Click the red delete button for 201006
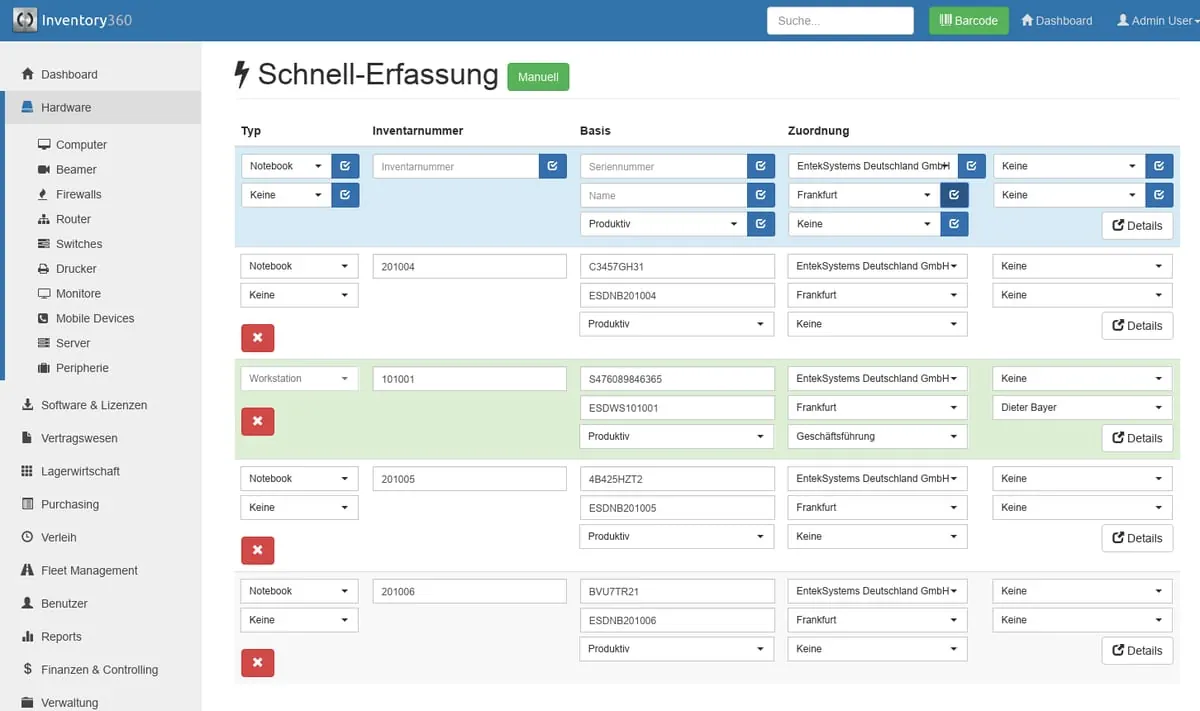Image resolution: width=1200 pixels, height=711 pixels. pyautogui.click(x=257, y=662)
